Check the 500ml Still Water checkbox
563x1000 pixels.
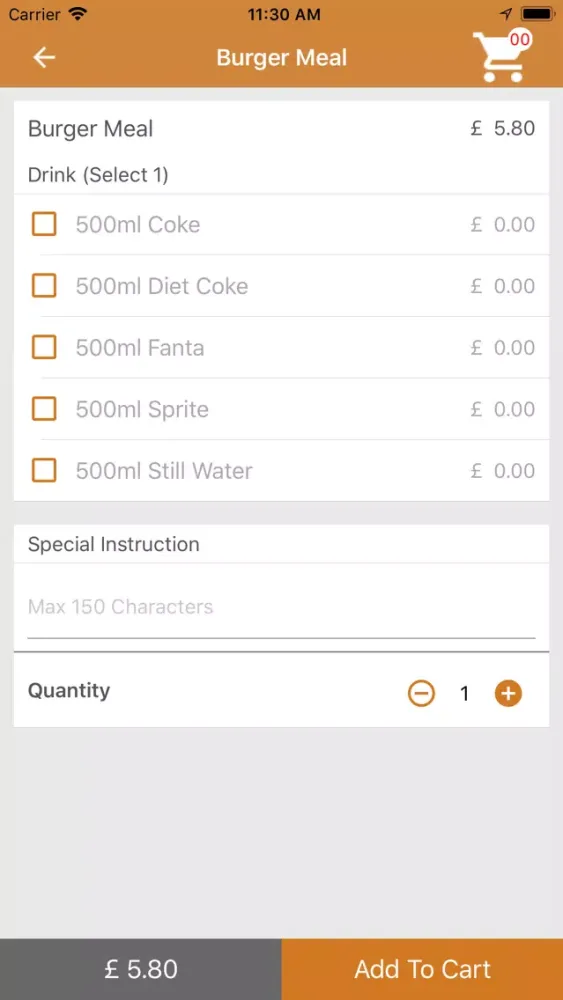click(44, 471)
